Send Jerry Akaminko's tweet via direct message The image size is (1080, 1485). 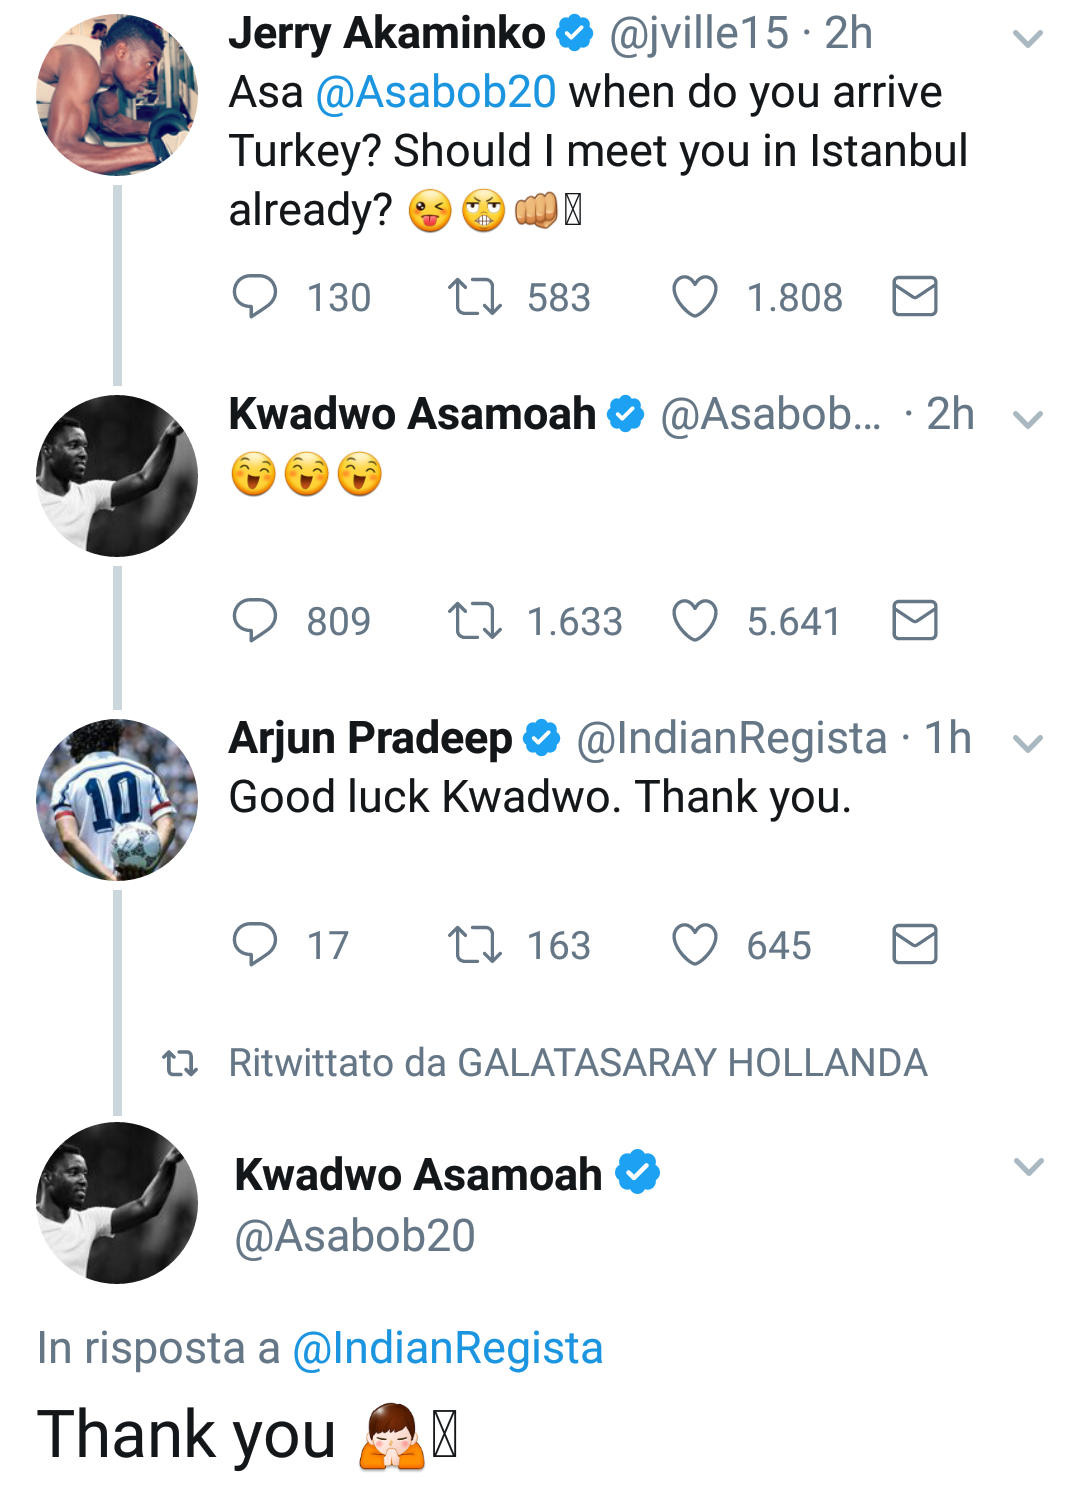tap(914, 297)
